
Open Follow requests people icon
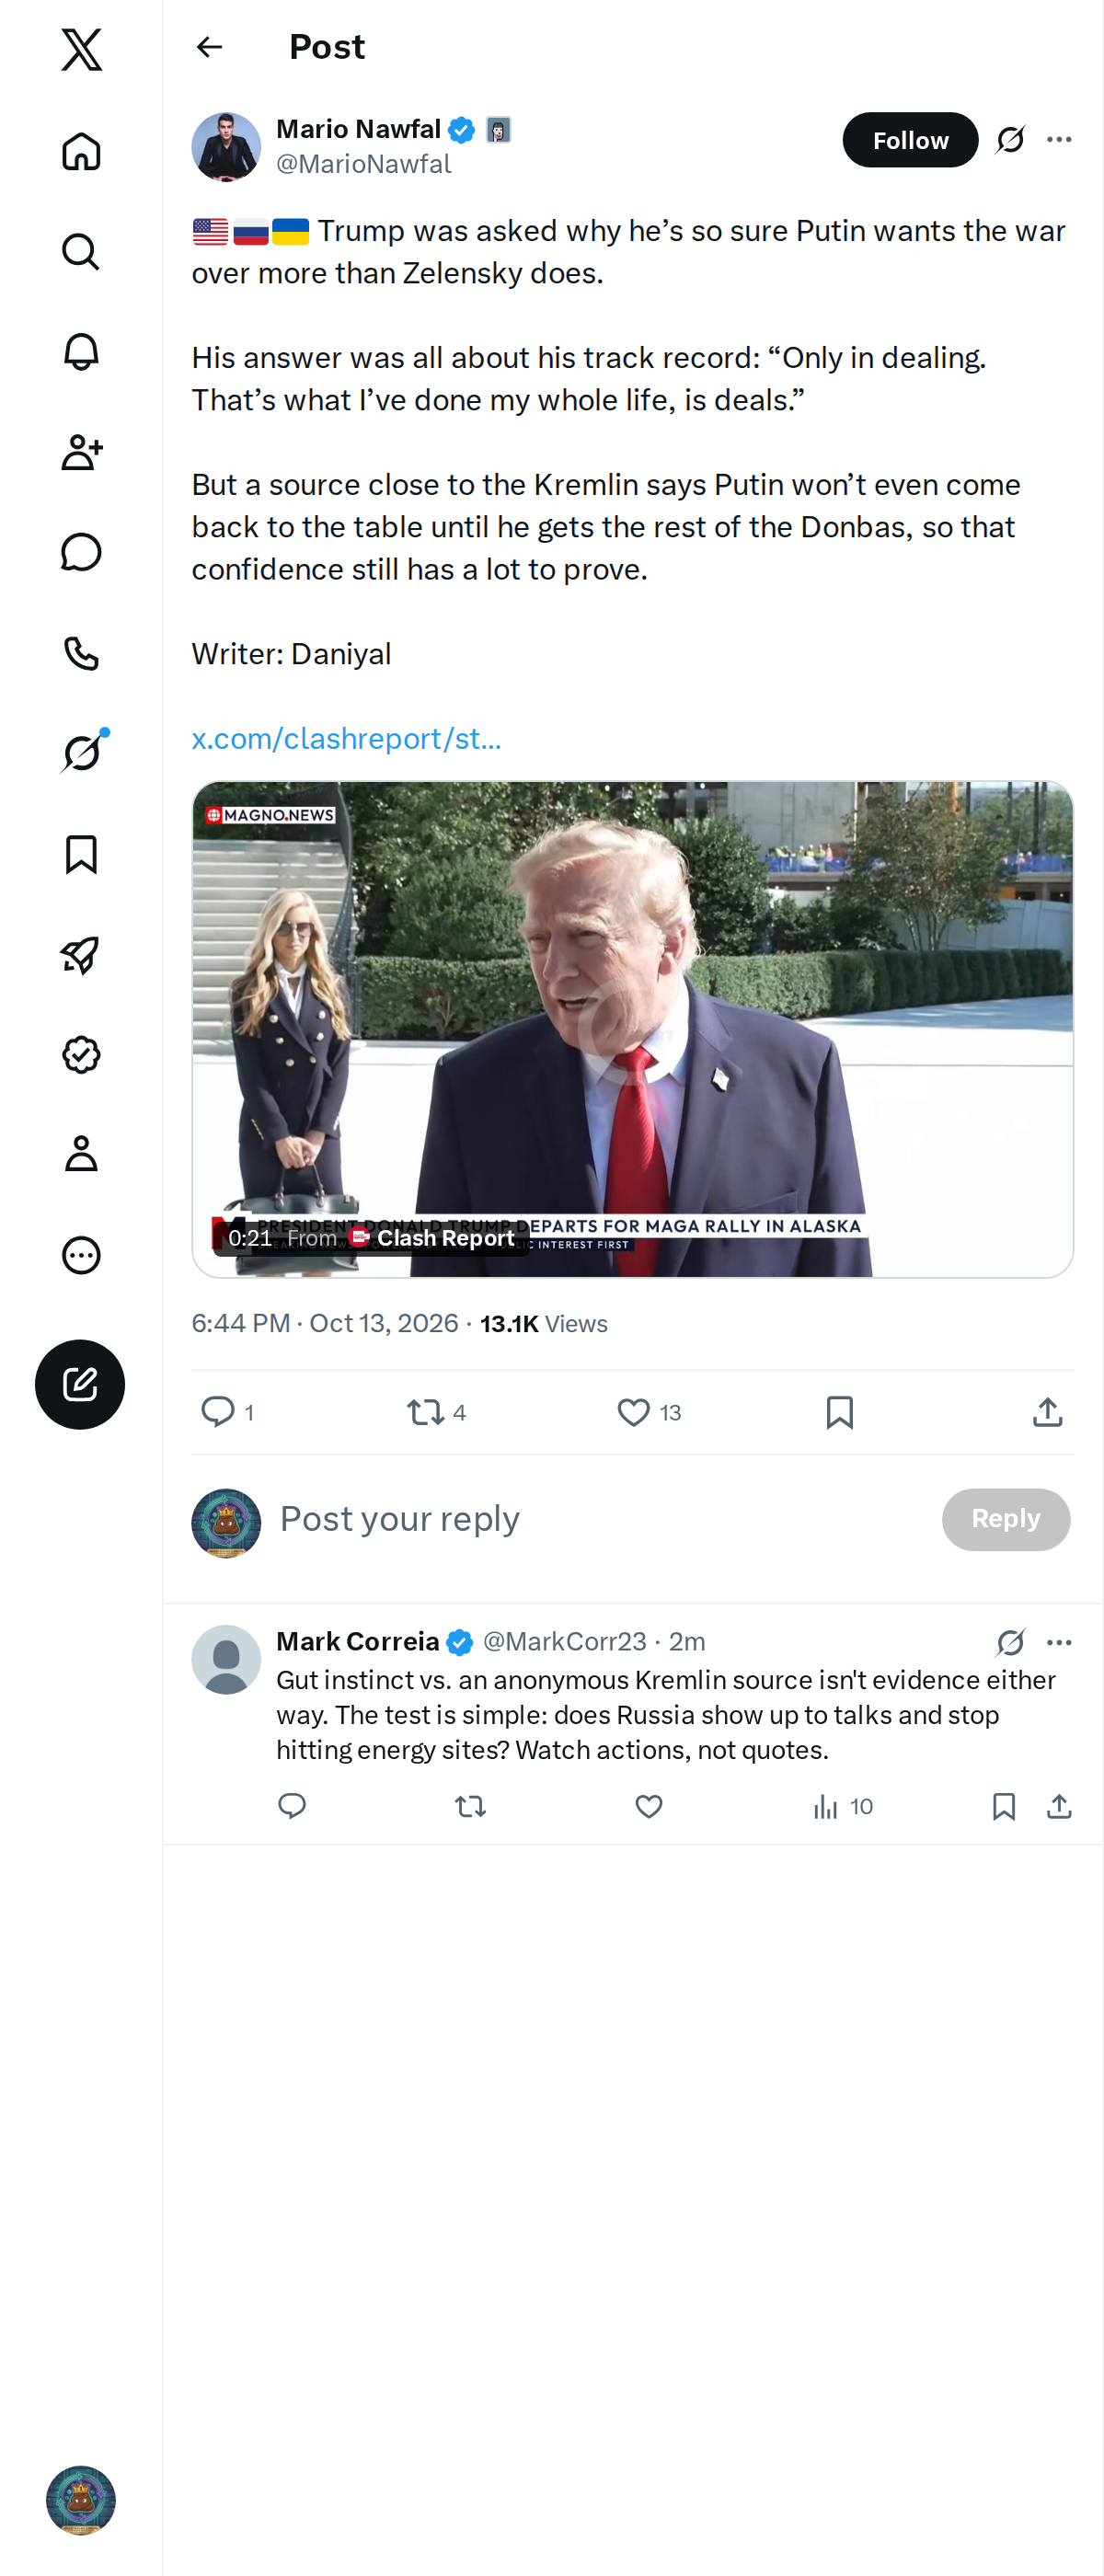pos(81,452)
